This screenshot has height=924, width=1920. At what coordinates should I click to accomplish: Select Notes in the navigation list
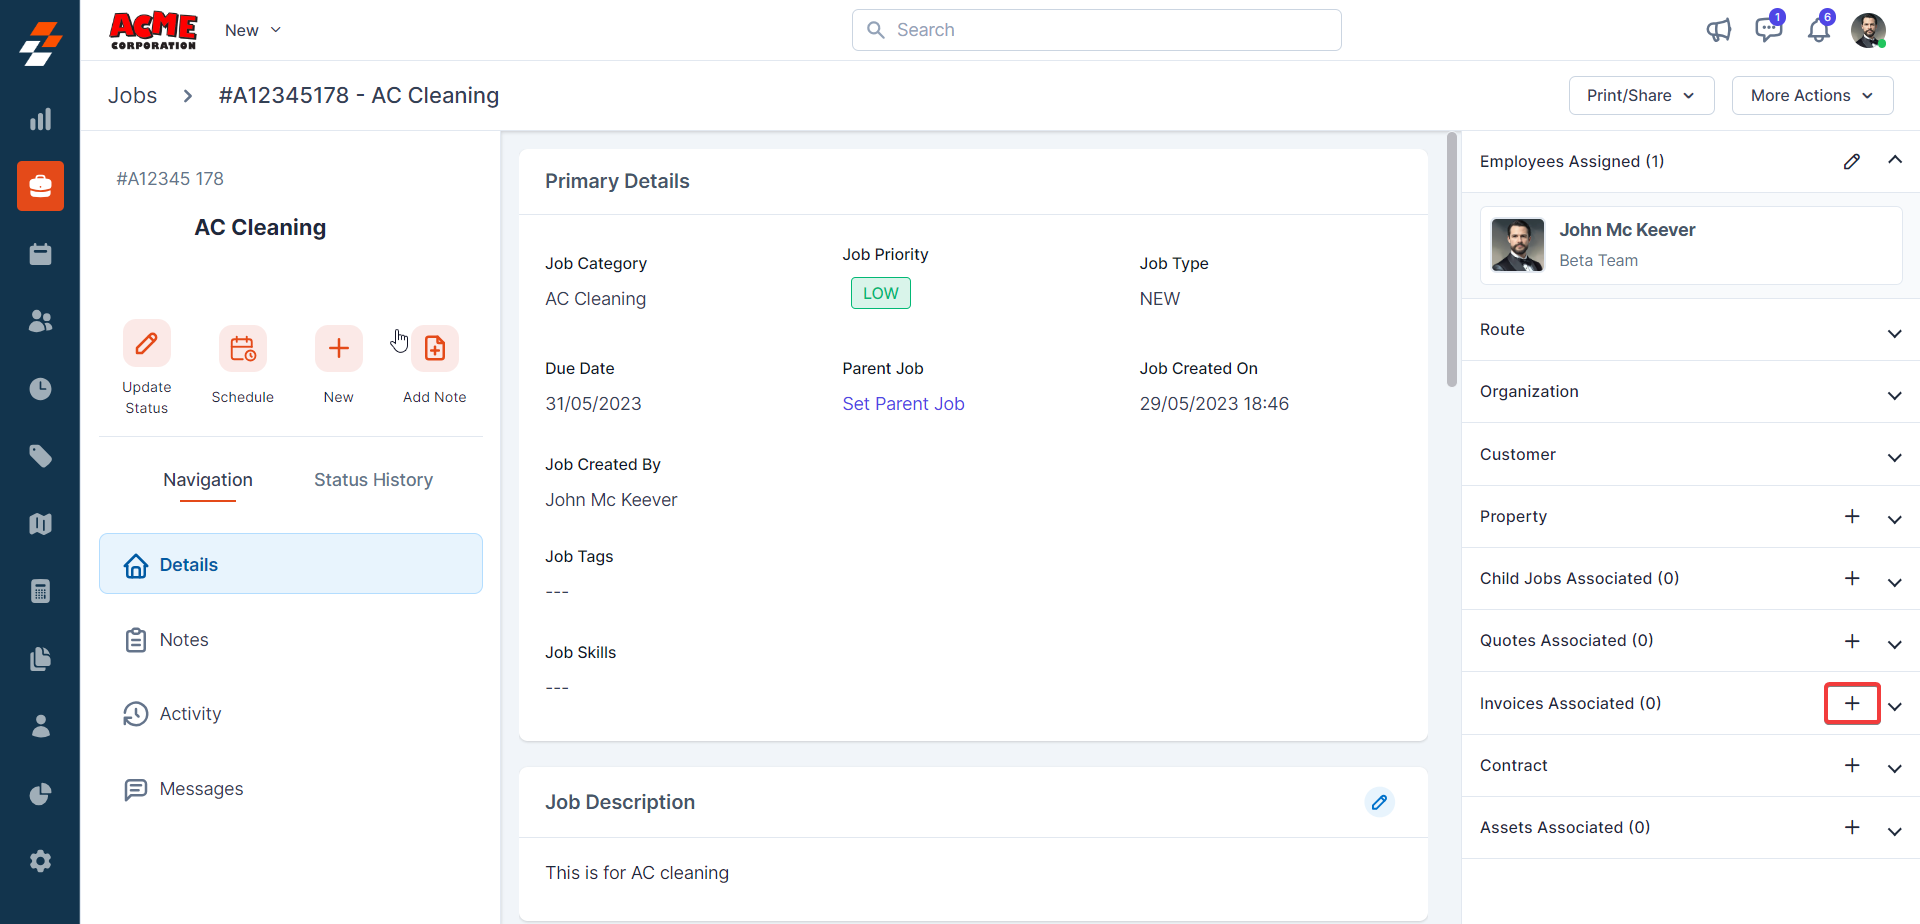[184, 640]
